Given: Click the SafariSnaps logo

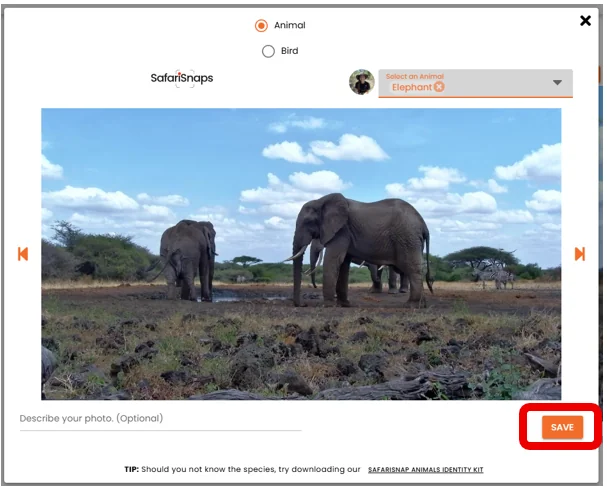Looking at the screenshot, I should pyautogui.click(x=182, y=78).
